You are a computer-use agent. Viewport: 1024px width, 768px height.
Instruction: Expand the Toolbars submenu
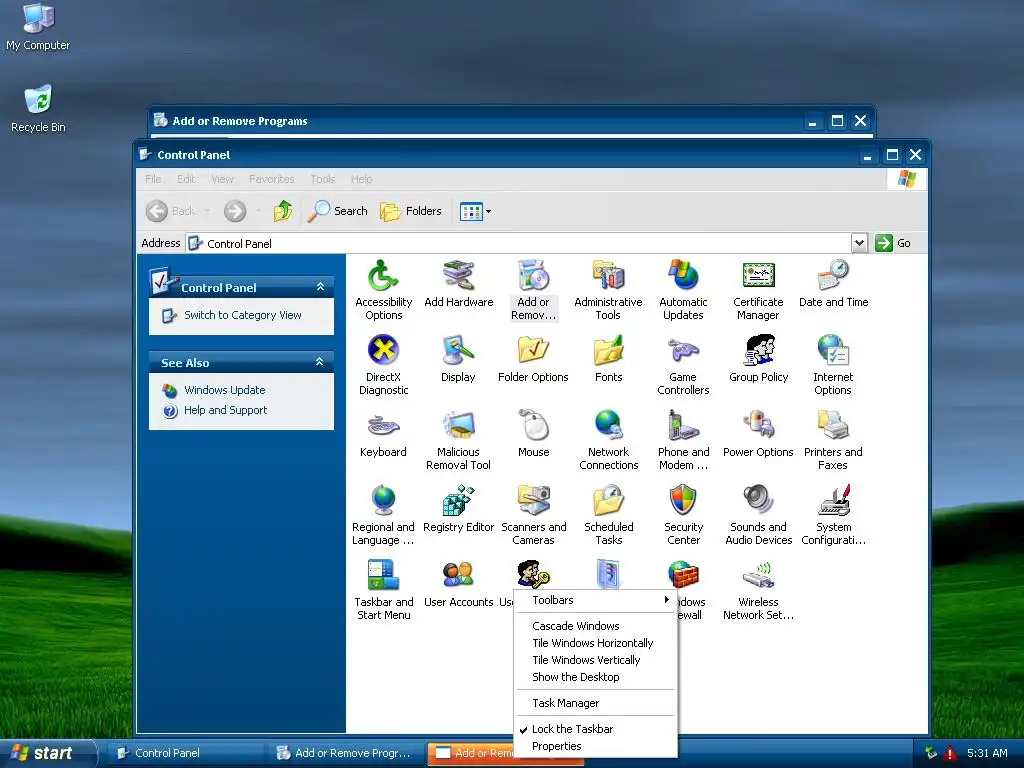[x=596, y=600]
